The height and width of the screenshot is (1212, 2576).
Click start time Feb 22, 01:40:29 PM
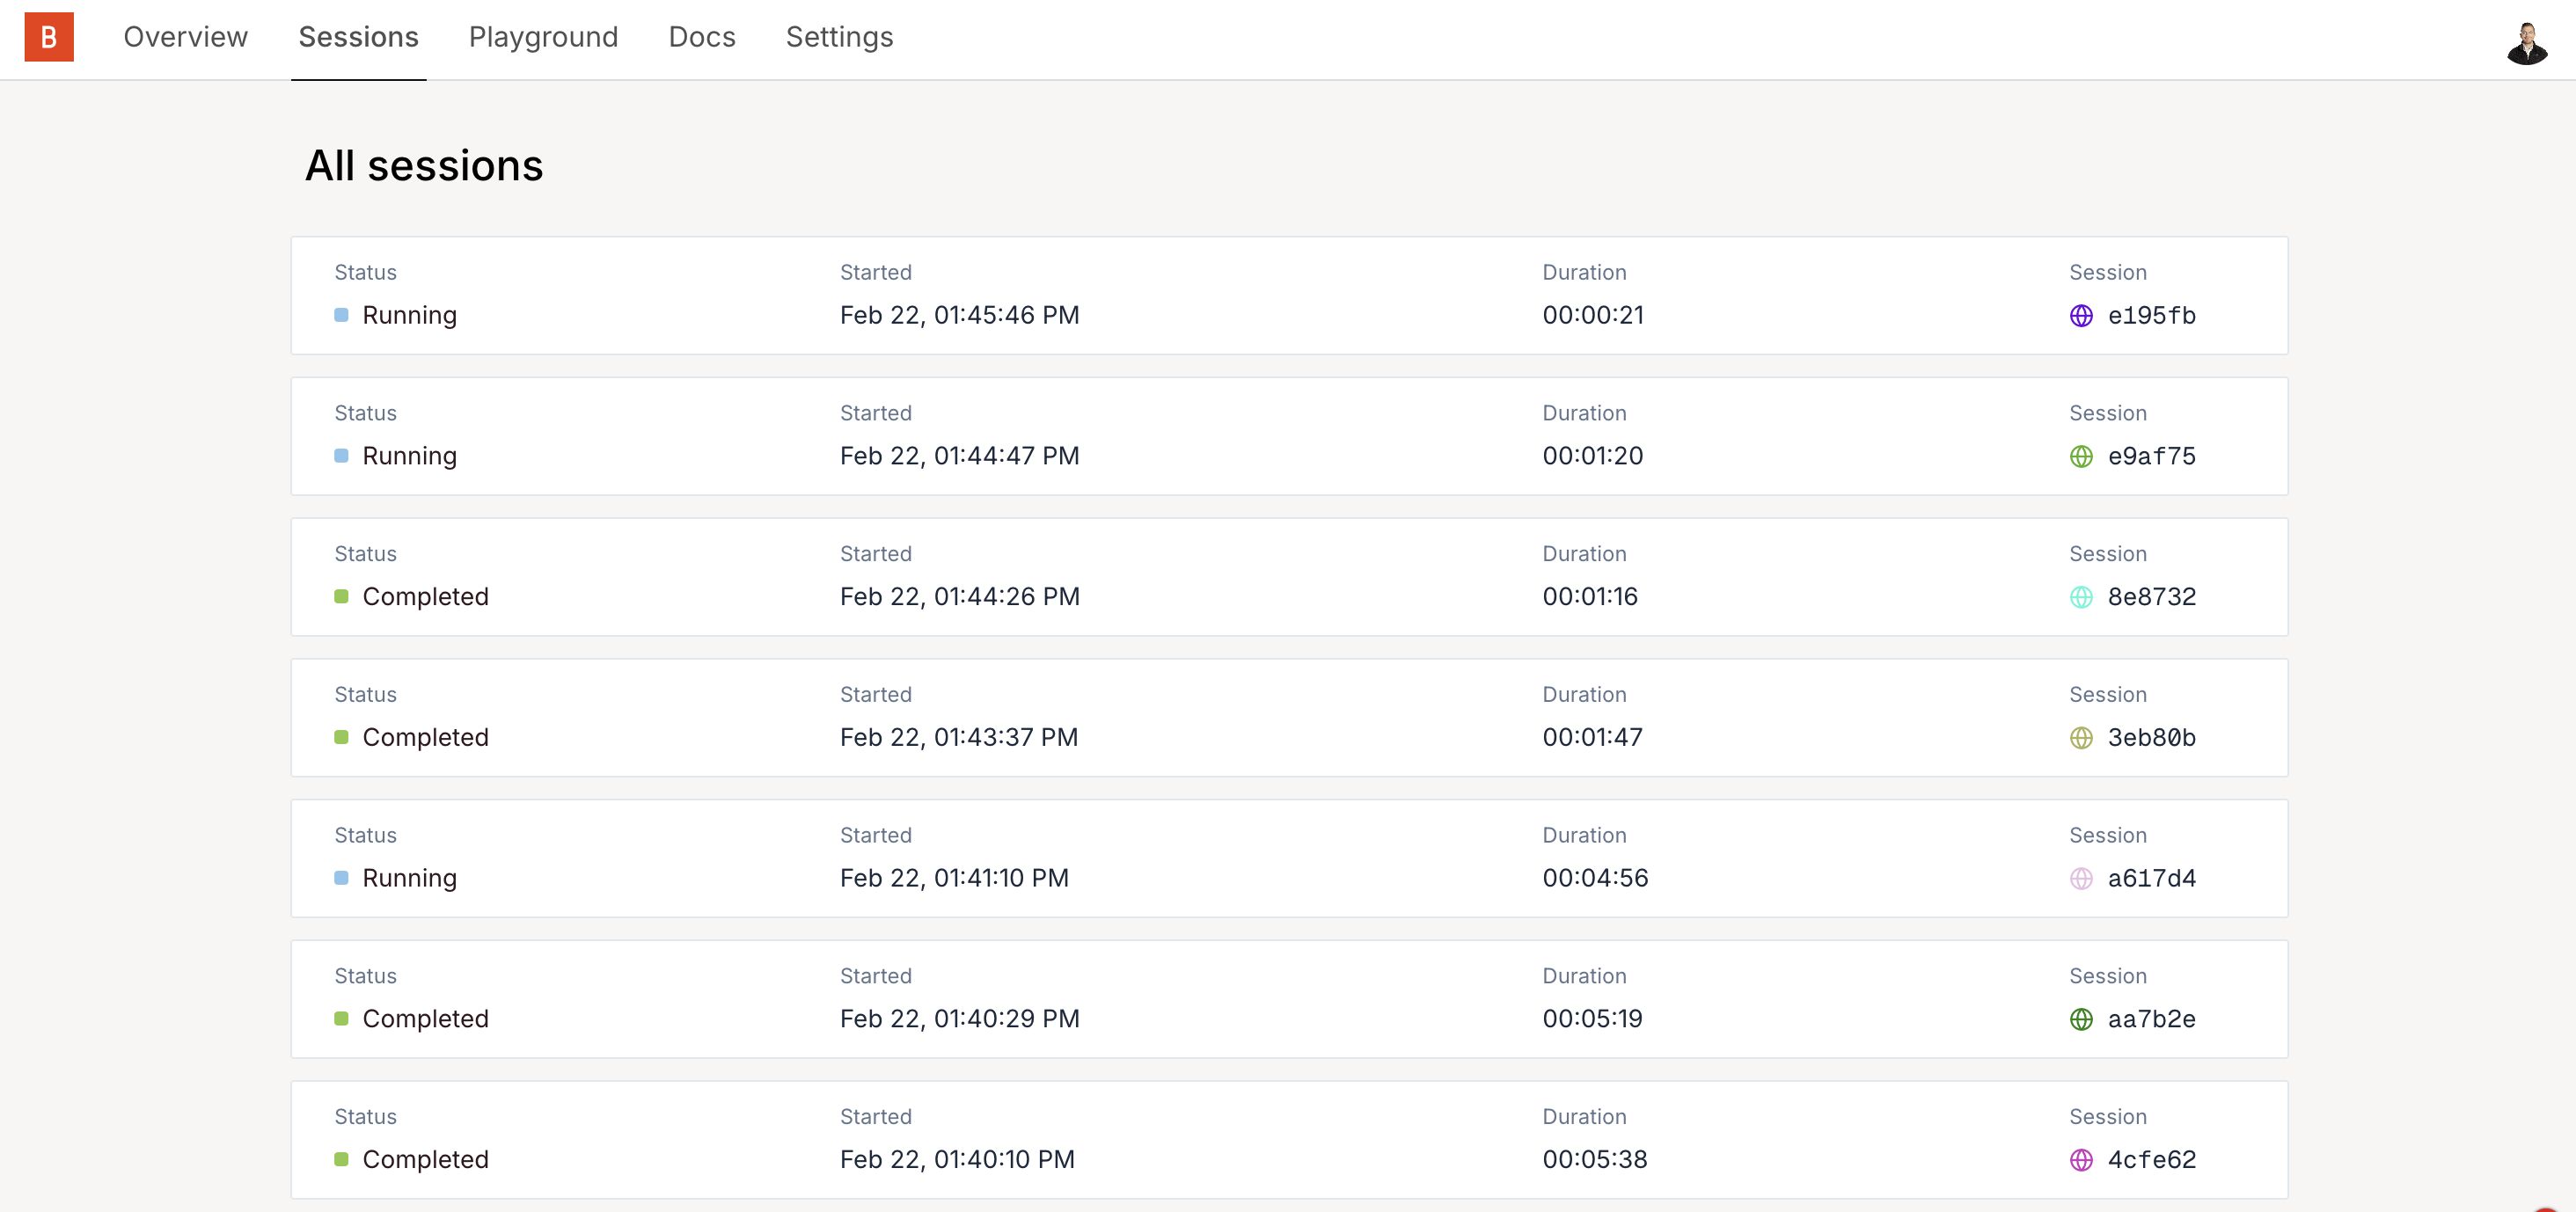(x=959, y=1018)
